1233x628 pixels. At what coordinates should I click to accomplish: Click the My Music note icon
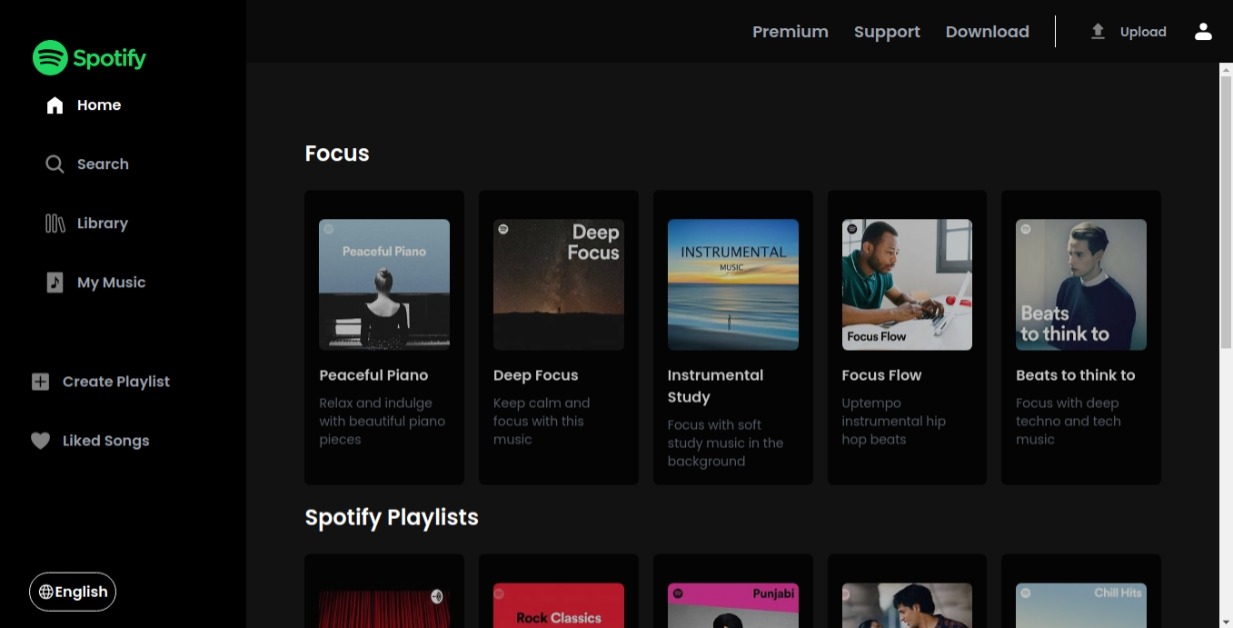tap(55, 281)
